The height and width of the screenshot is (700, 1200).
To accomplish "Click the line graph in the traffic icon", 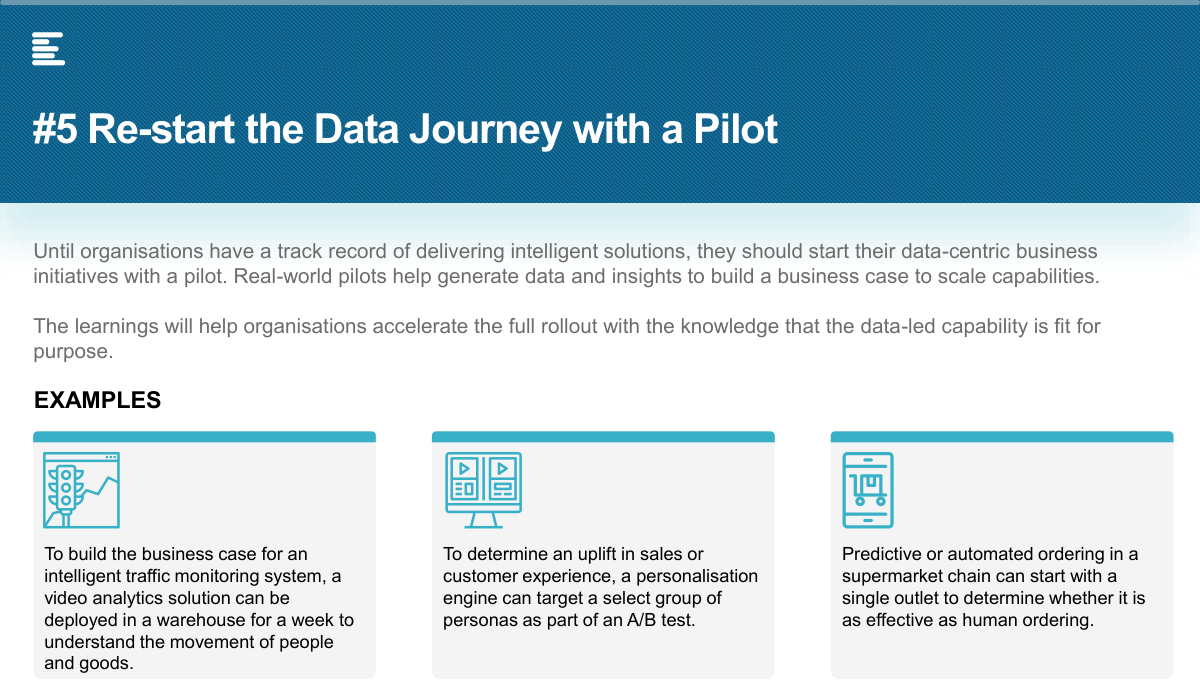I will coord(99,491).
